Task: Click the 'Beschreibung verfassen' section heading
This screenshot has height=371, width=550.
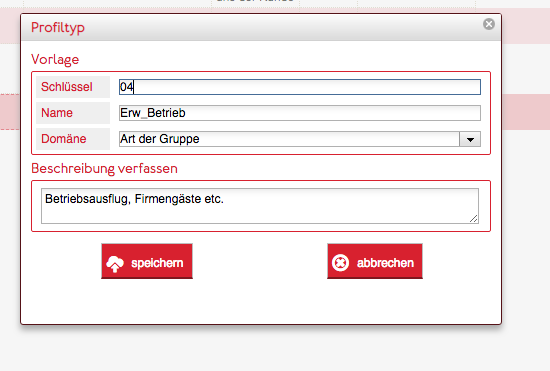Action: pyautogui.click(x=105, y=169)
